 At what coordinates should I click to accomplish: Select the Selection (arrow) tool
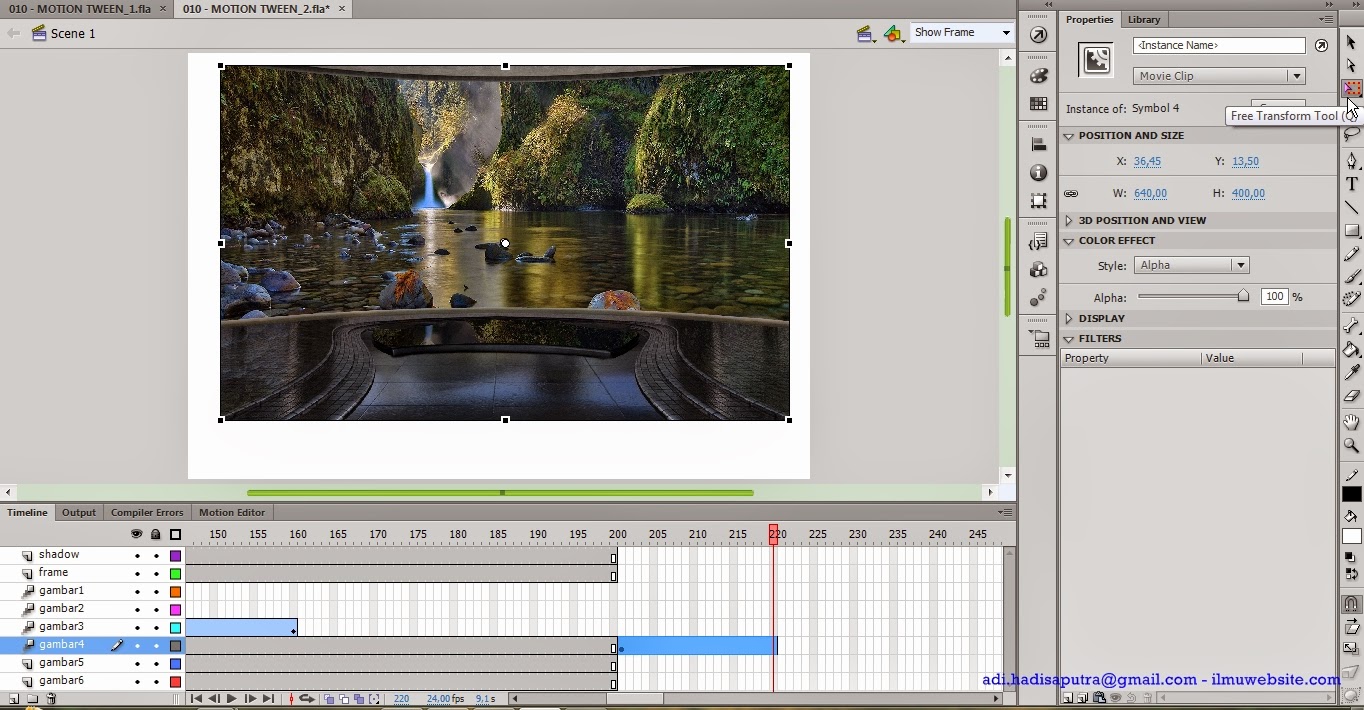coord(1351,42)
